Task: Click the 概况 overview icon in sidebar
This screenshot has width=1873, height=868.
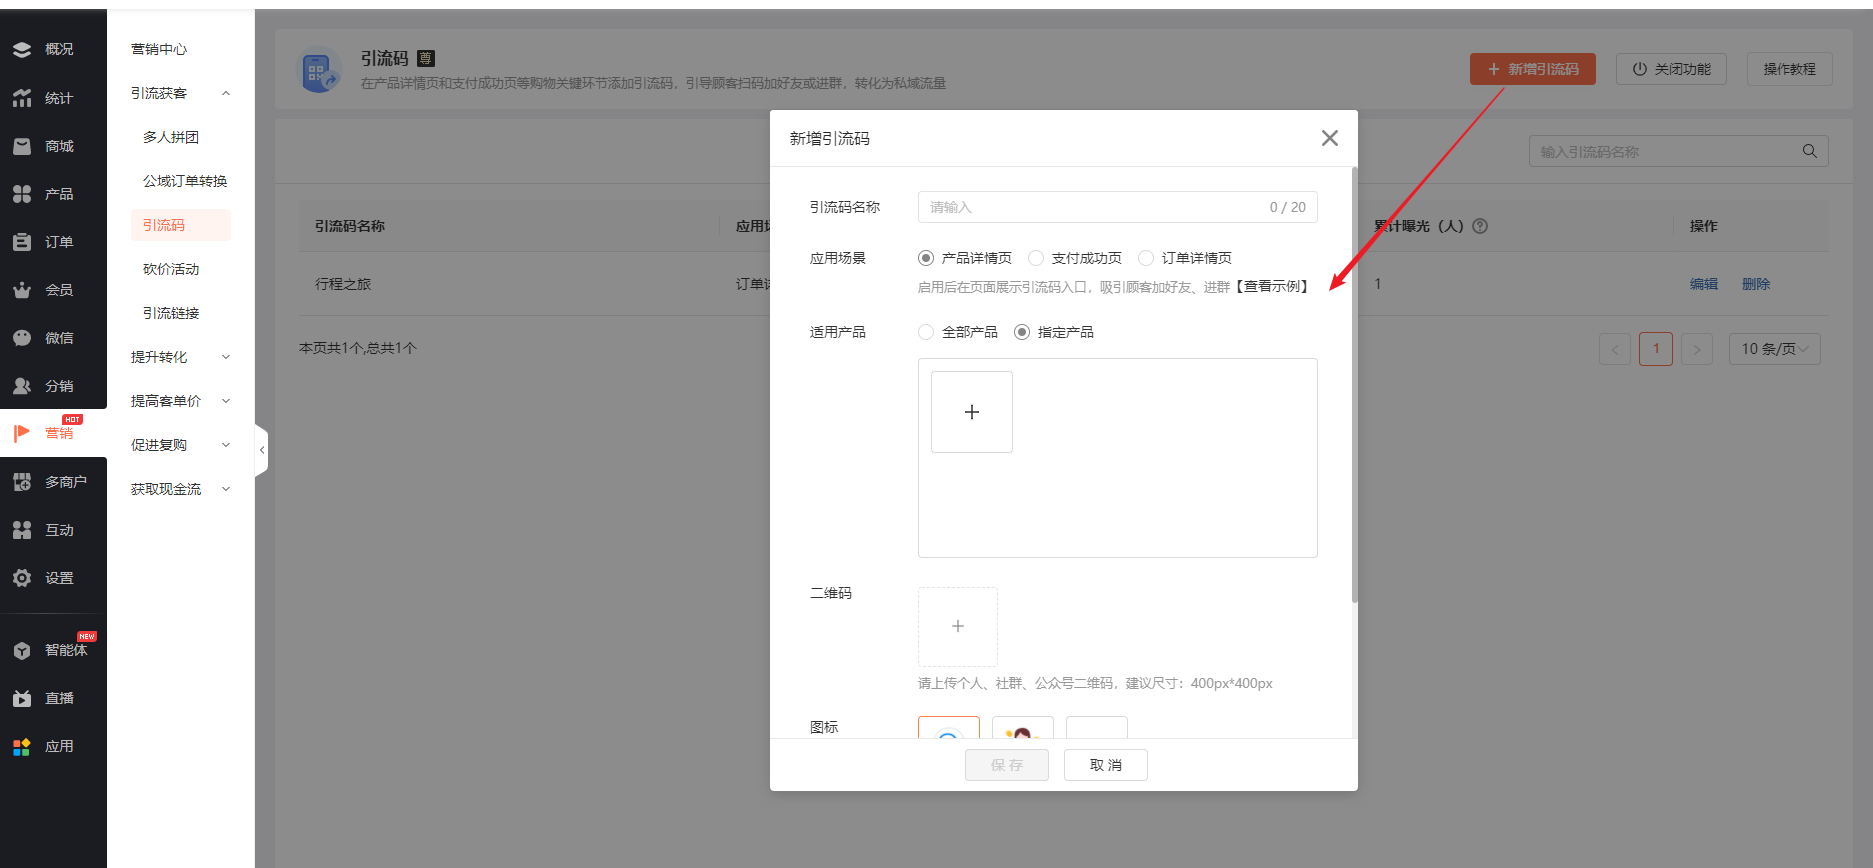Action: 22,49
